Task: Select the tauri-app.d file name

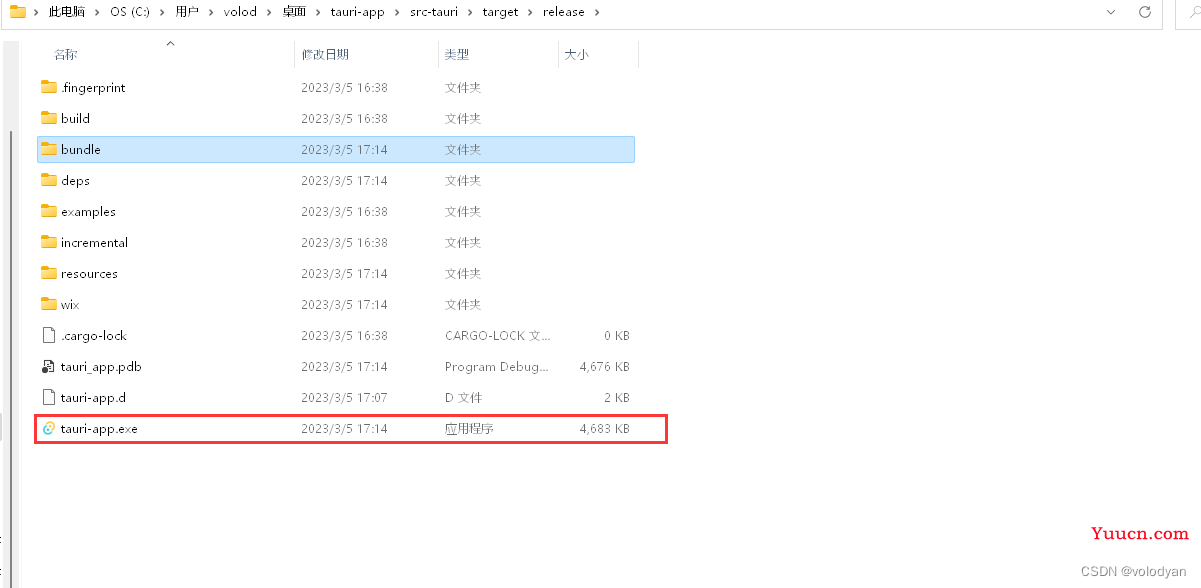Action: (x=93, y=397)
